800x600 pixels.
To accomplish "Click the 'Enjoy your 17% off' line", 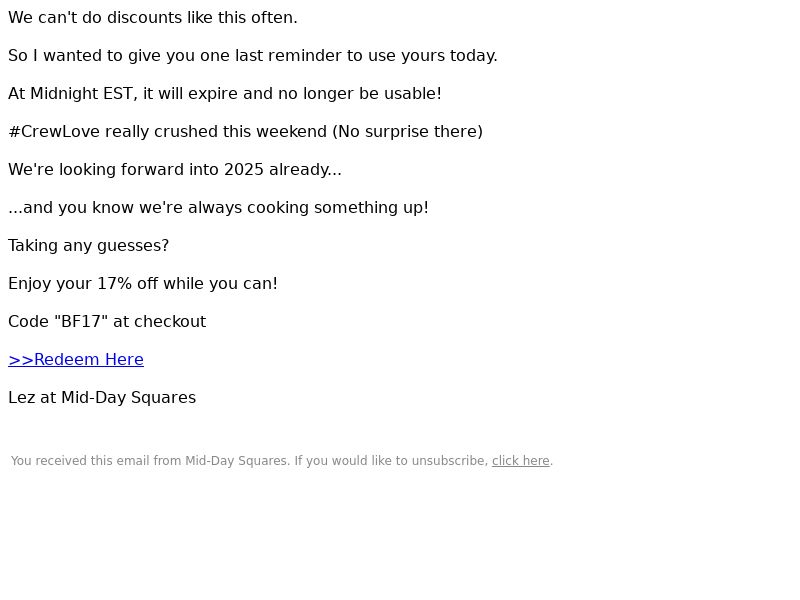I will click(x=143, y=284).
